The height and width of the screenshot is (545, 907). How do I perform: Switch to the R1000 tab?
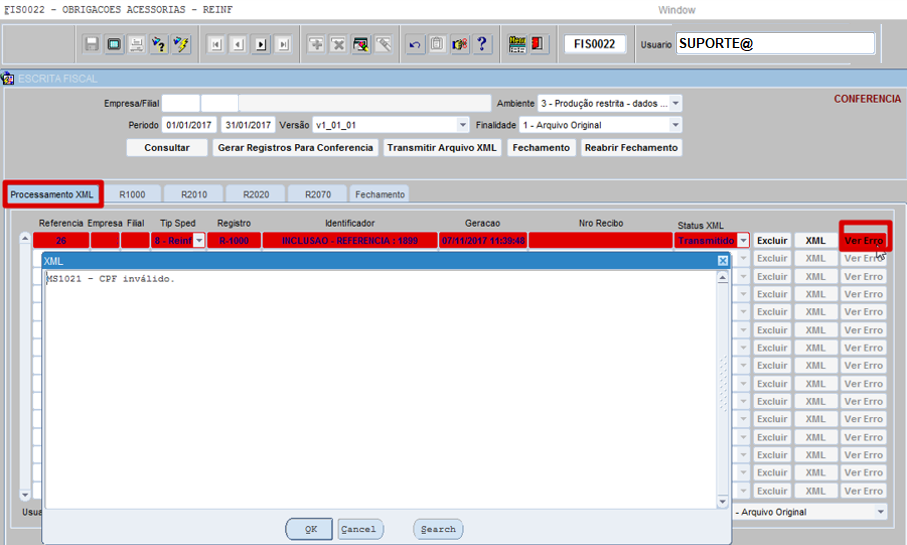[132, 194]
